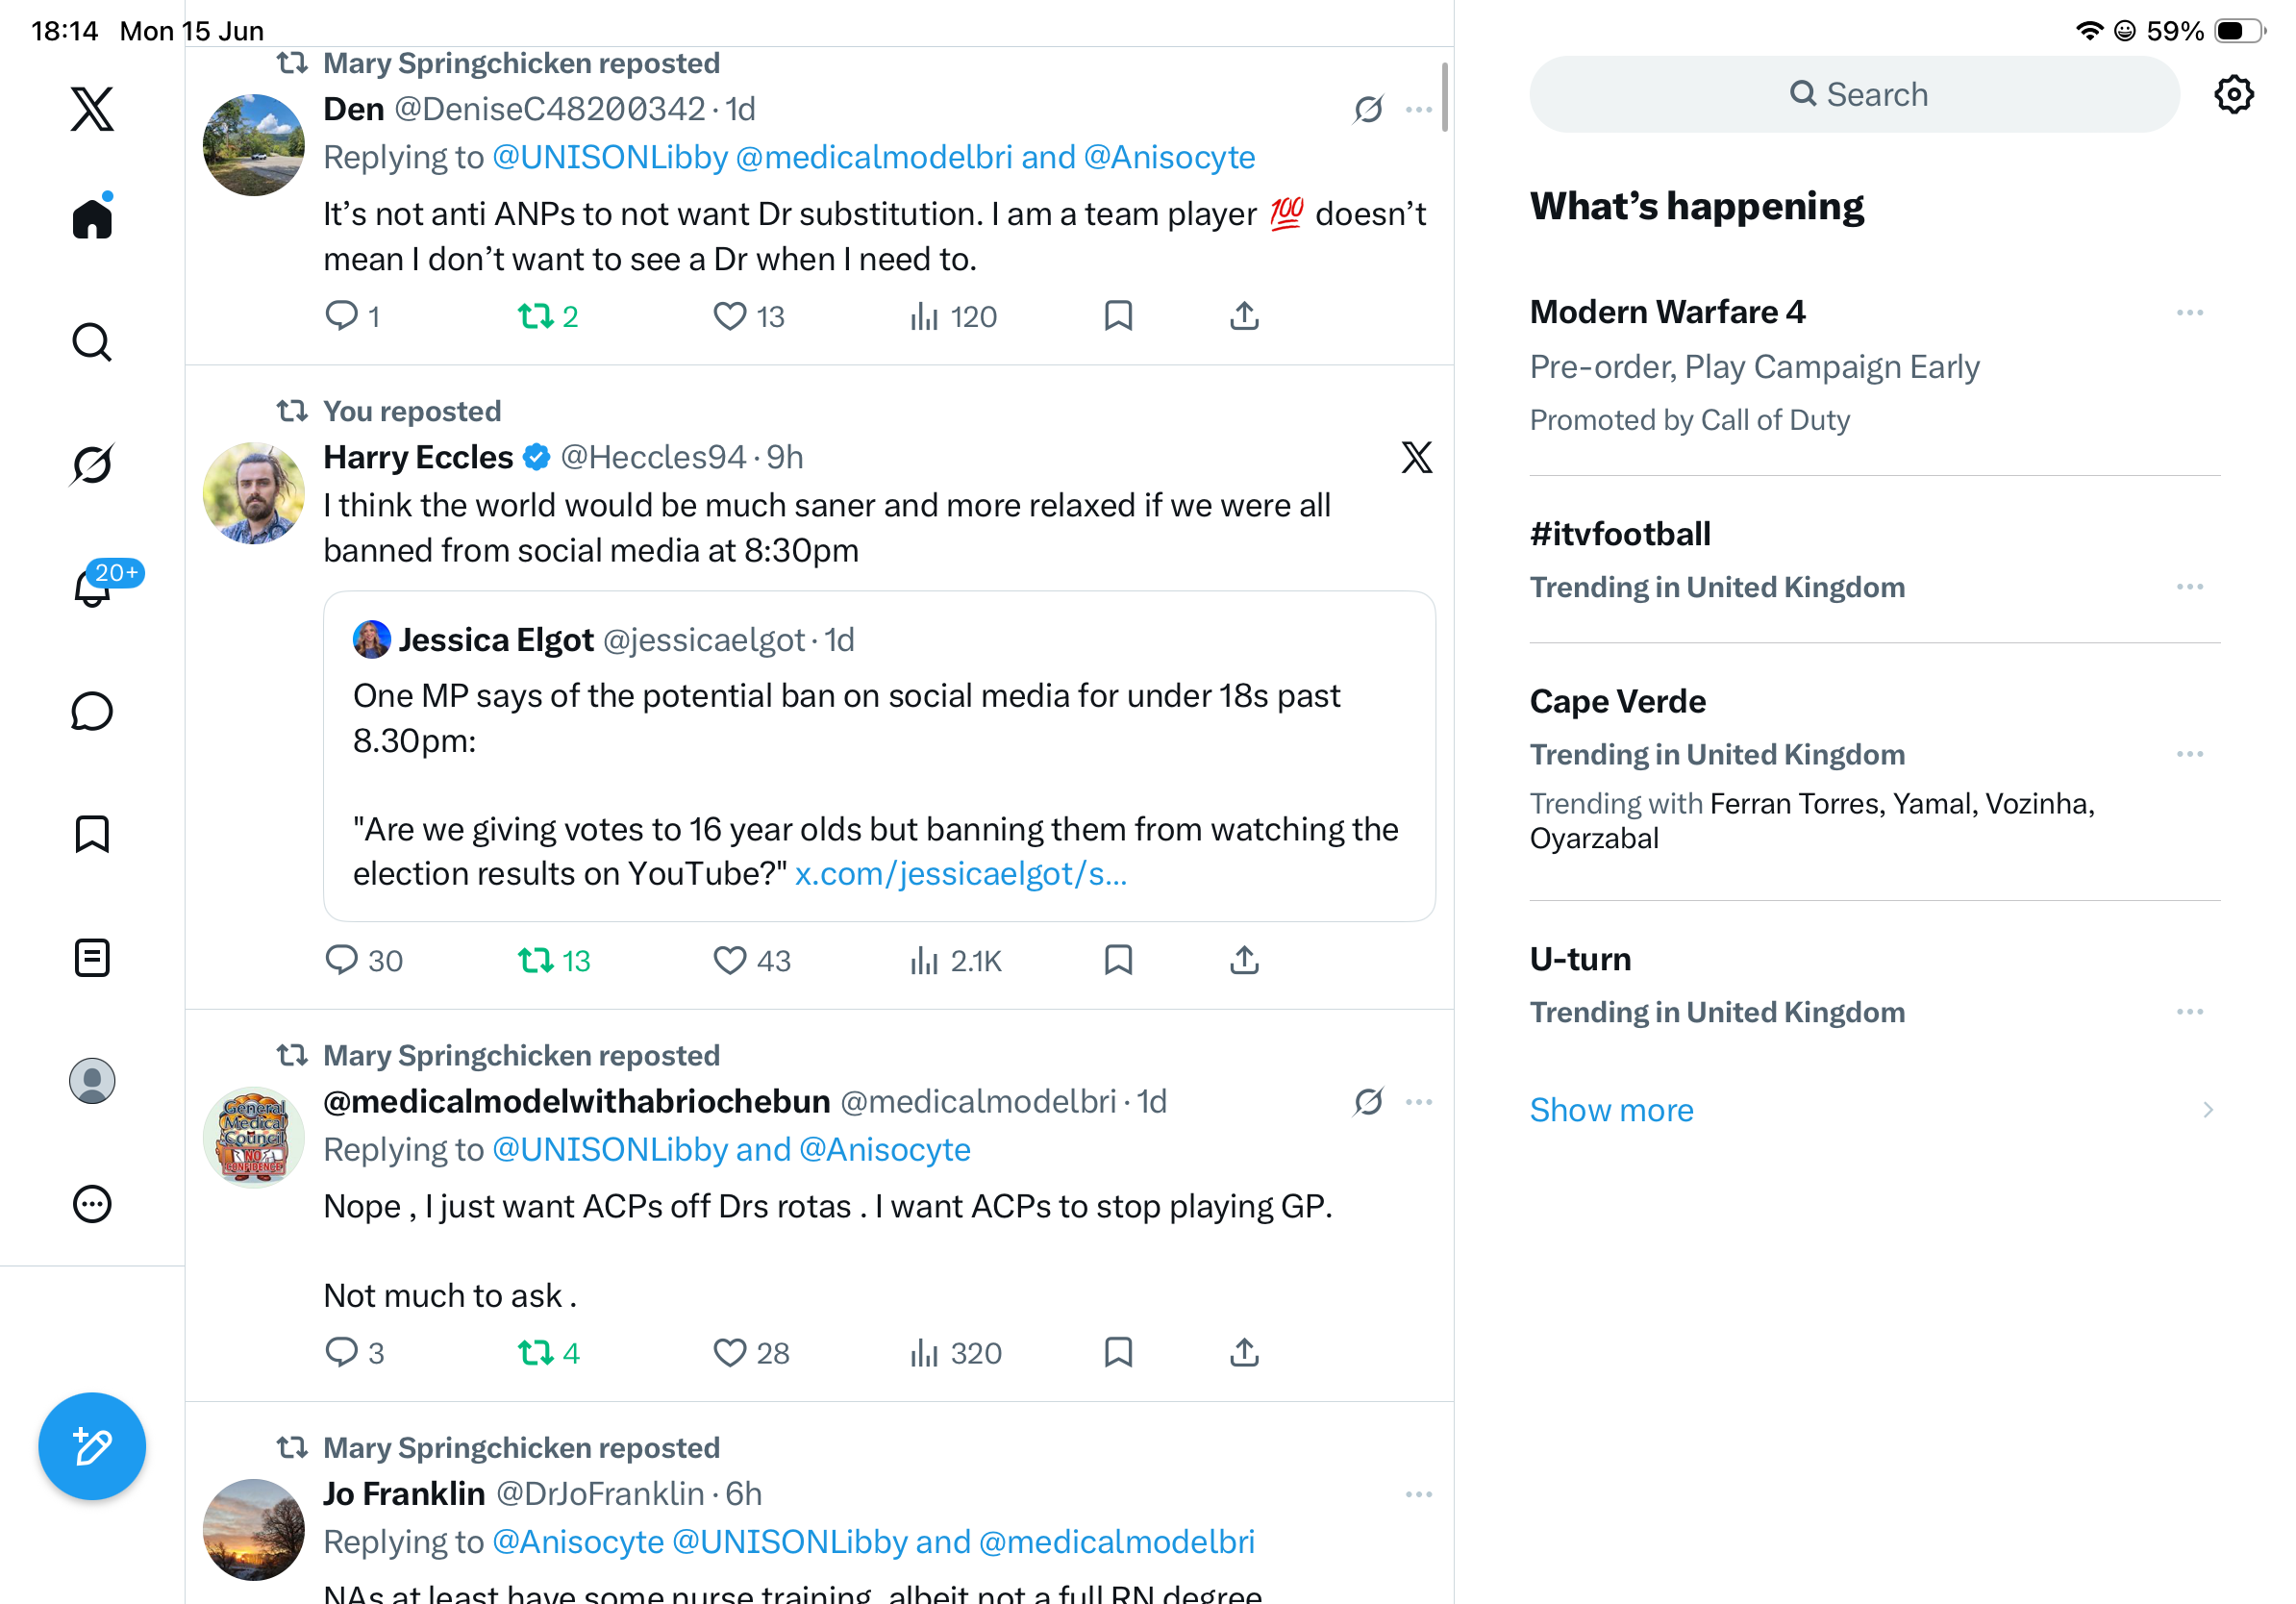
Task: Open the notifications bell with 20+ badge
Action: coord(92,587)
